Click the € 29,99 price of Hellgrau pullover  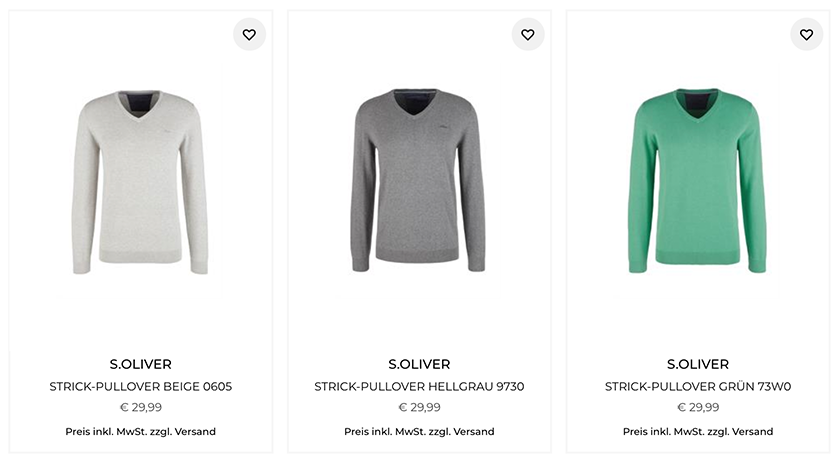419,408
